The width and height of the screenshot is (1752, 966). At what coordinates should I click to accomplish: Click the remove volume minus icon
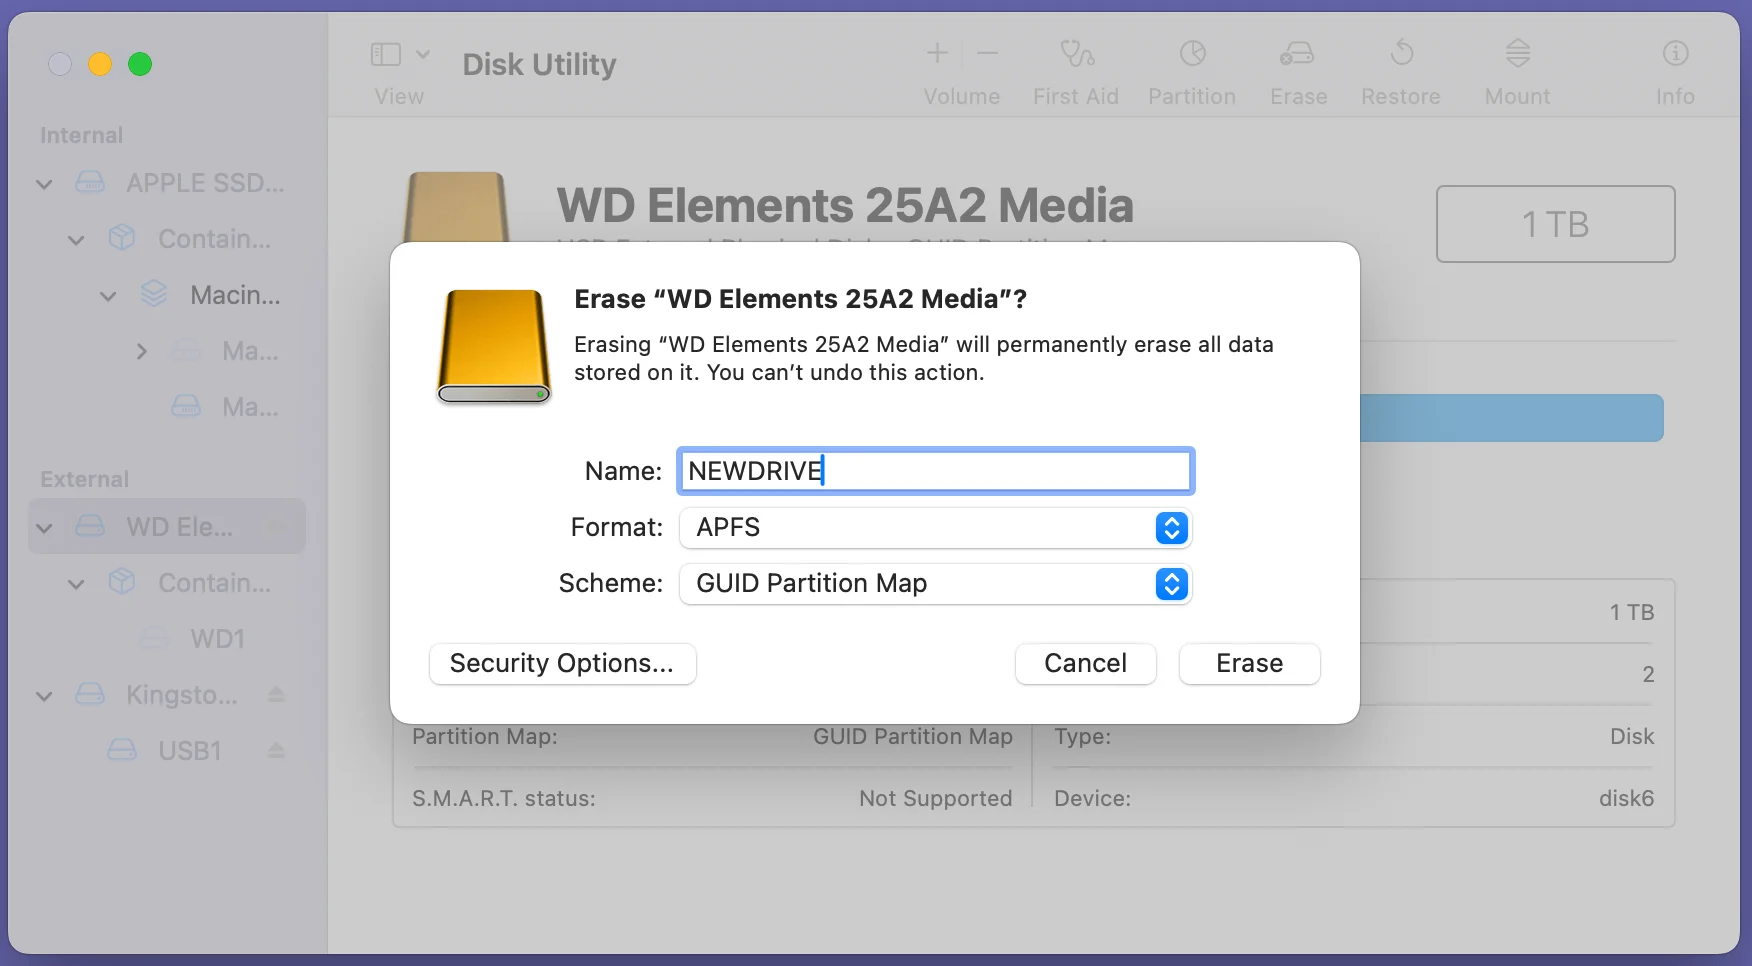988,53
